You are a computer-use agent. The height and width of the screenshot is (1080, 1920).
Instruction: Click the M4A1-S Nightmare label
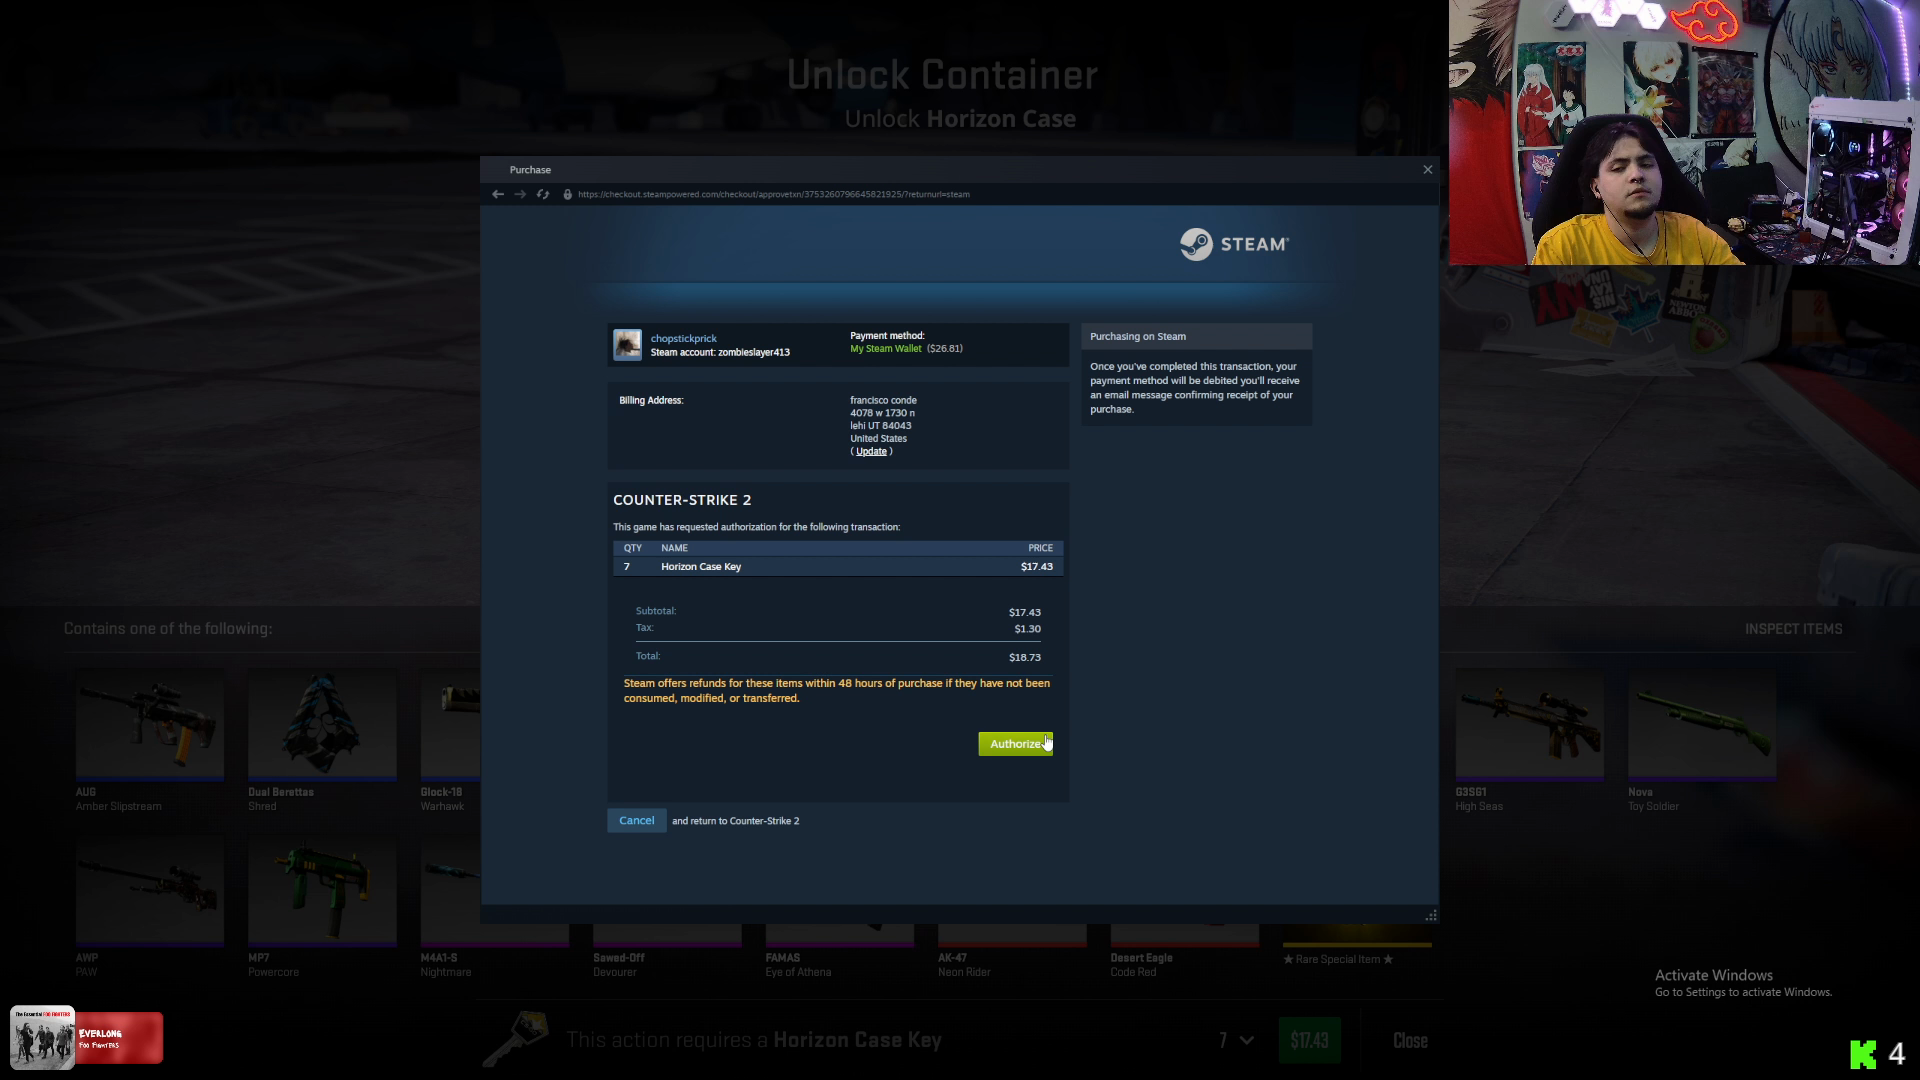(x=446, y=965)
